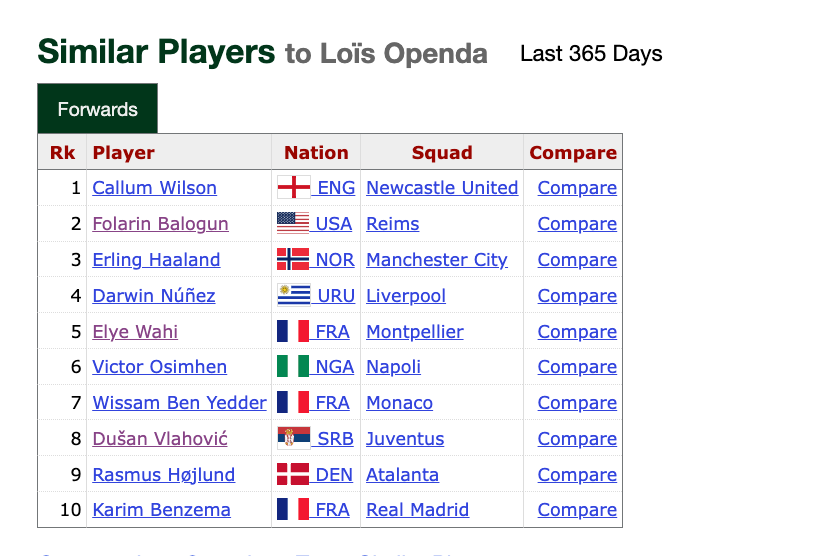Compare with Victor Osimhen

[577, 367]
